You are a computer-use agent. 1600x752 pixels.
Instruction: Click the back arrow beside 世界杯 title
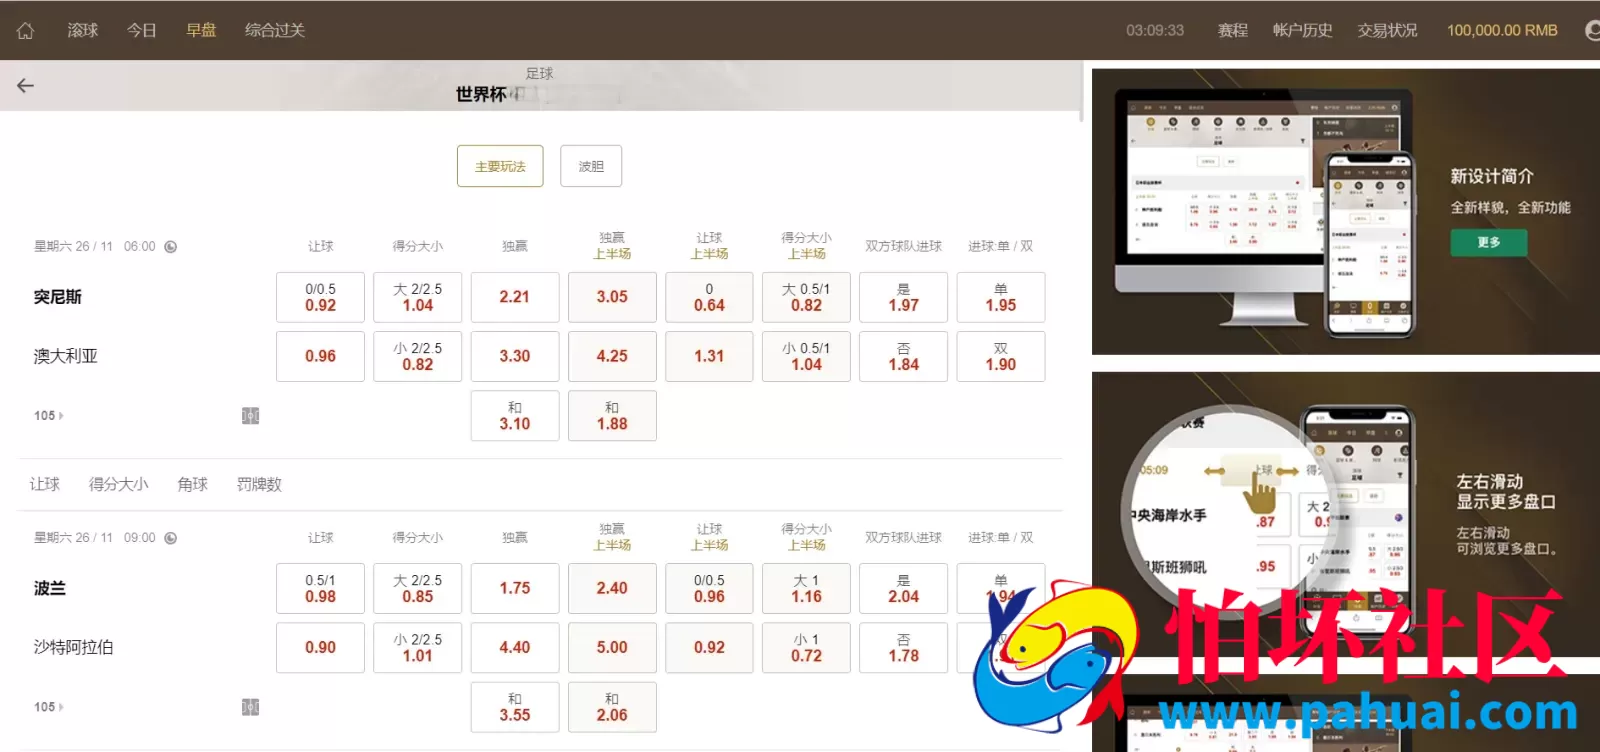click(x=26, y=85)
